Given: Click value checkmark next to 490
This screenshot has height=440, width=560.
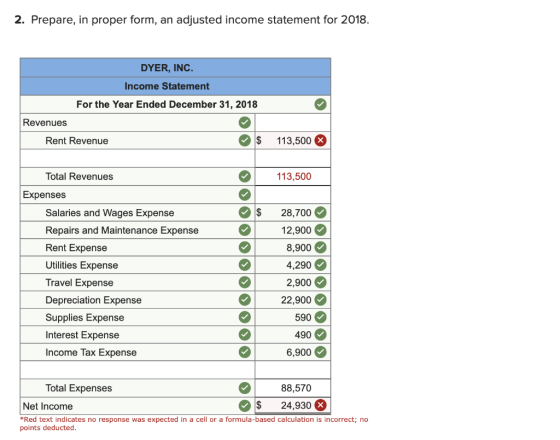Looking at the screenshot, I should [320, 335].
